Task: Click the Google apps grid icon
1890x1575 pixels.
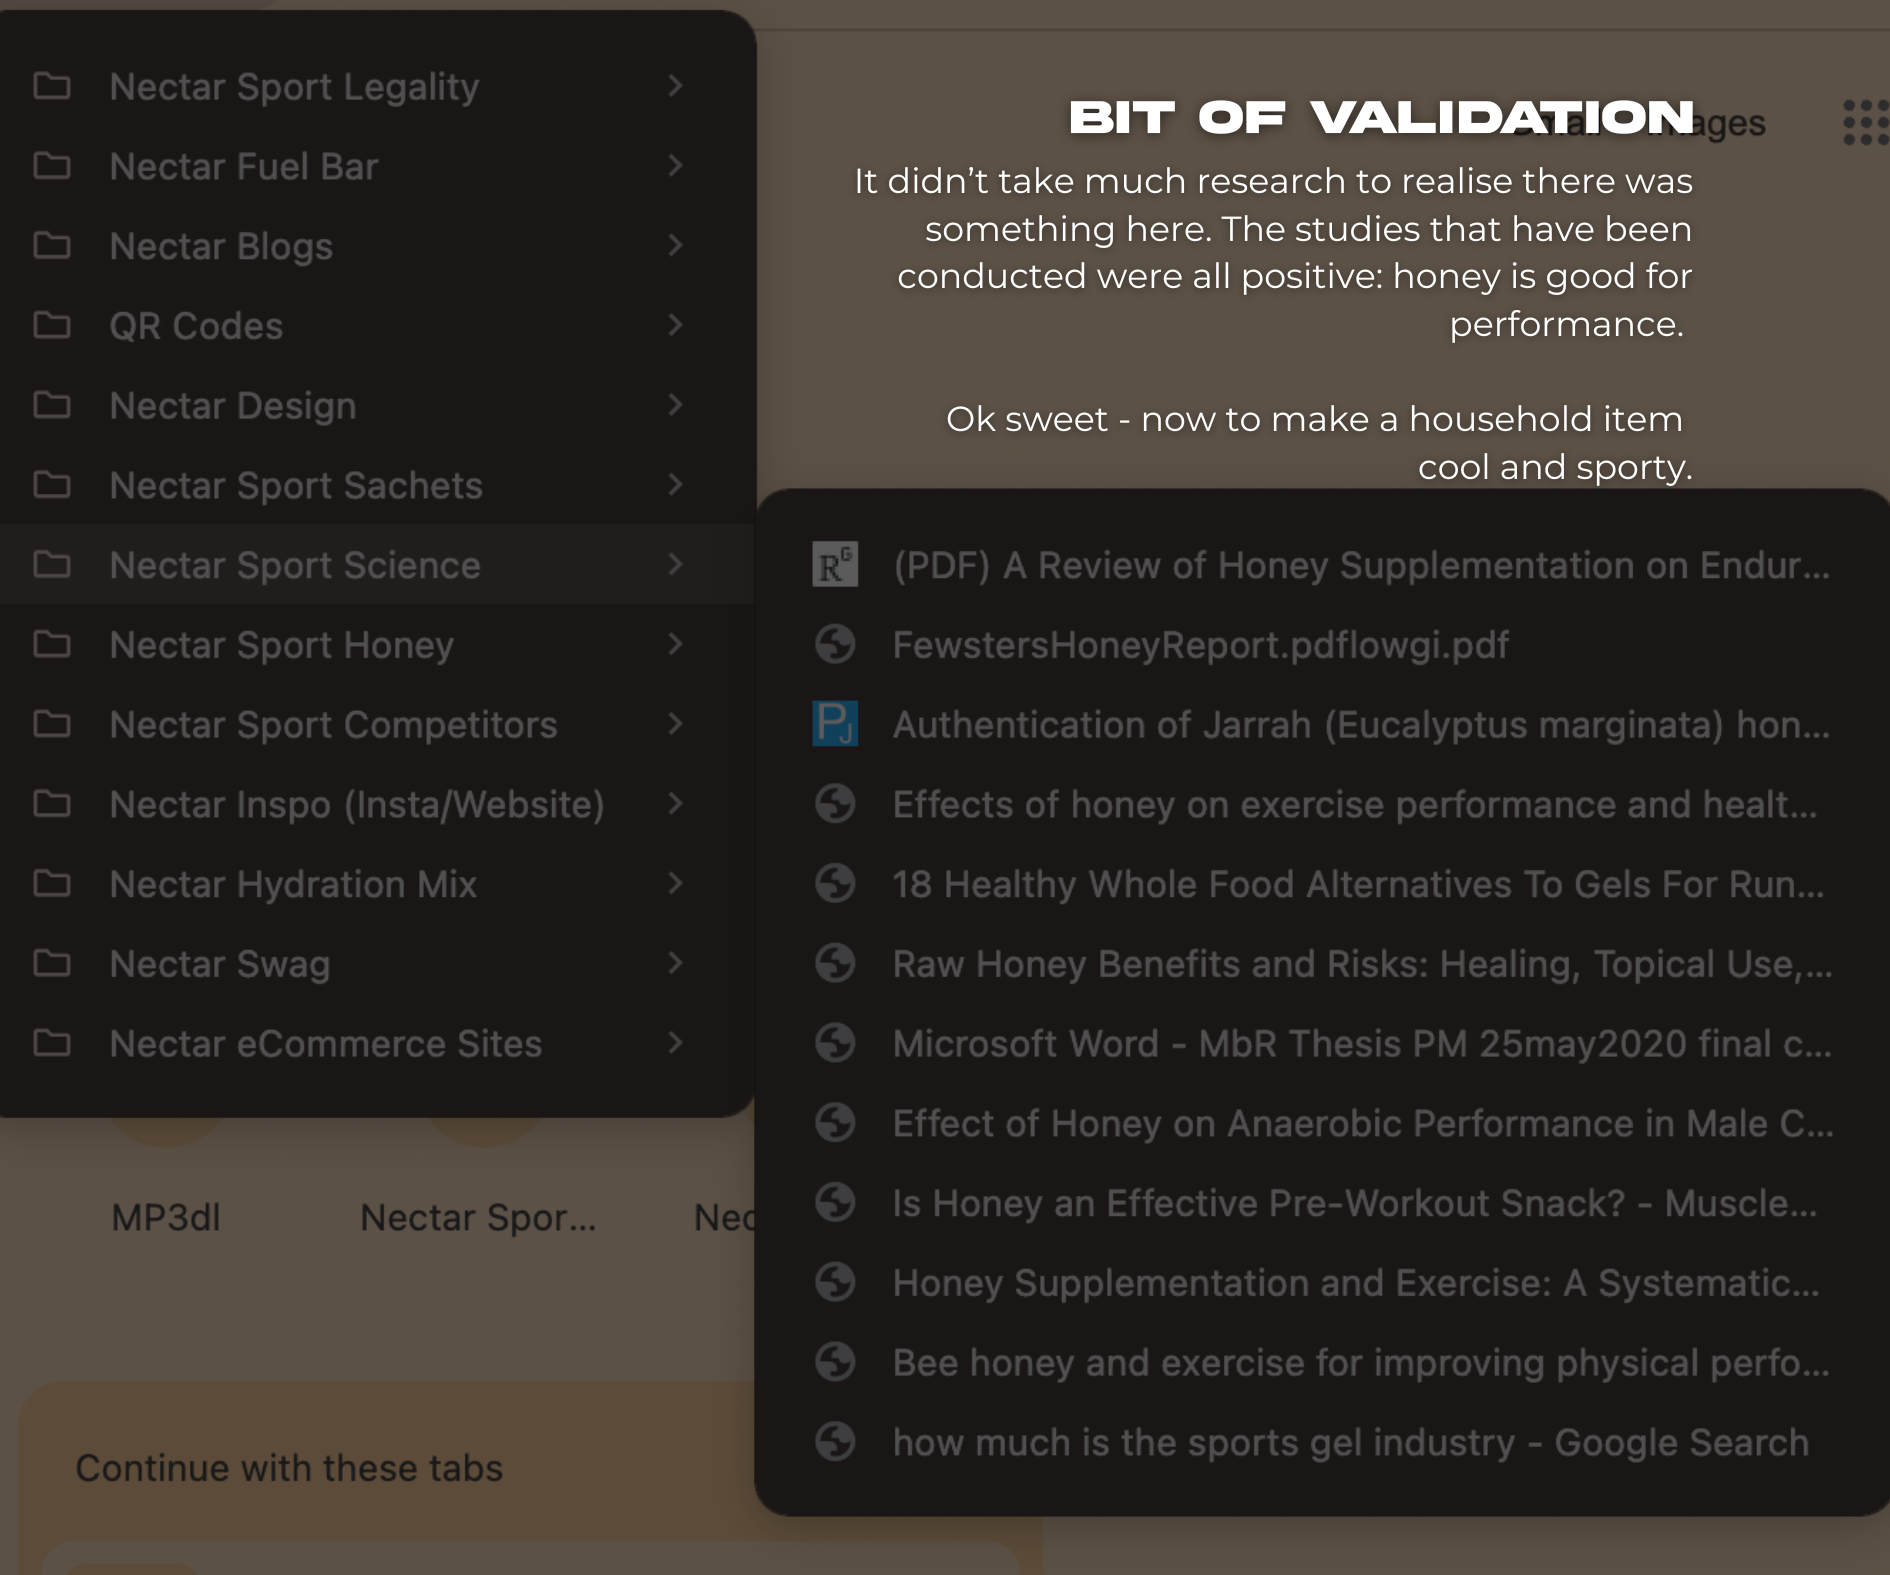Action: [1865, 124]
